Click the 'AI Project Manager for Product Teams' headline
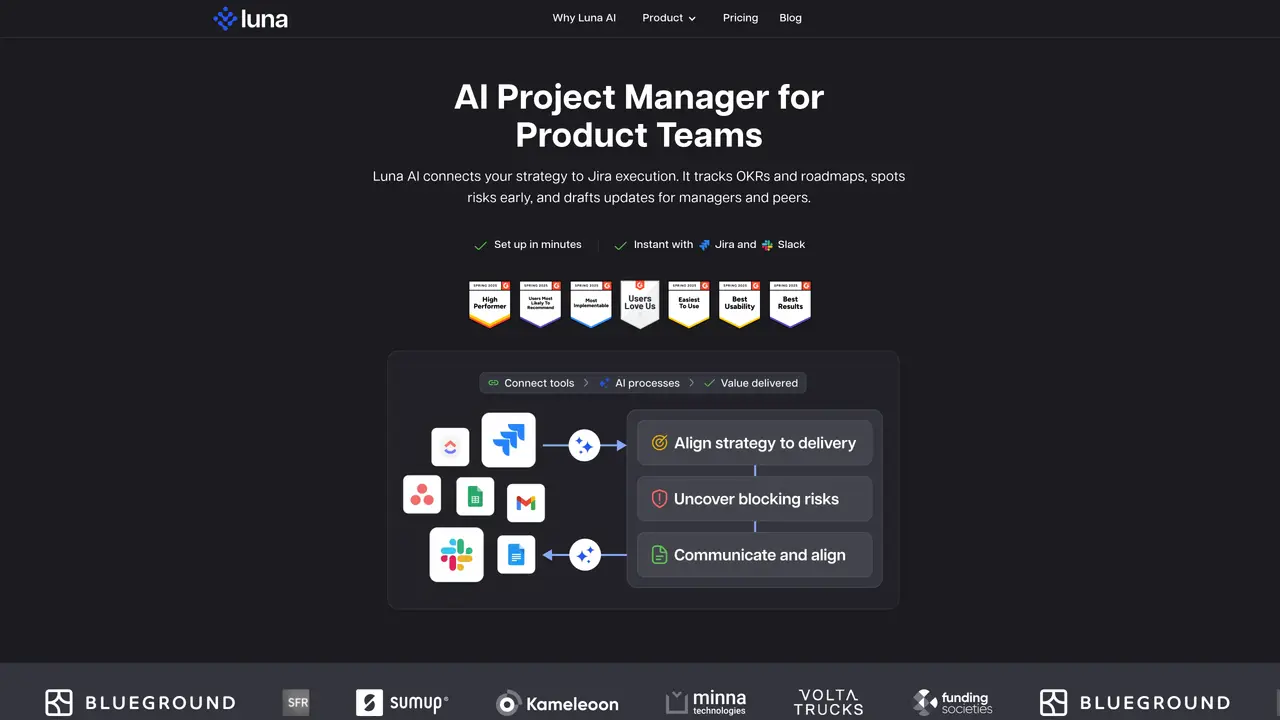Viewport: 1280px width, 720px height. pyautogui.click(x=639, y=116)
